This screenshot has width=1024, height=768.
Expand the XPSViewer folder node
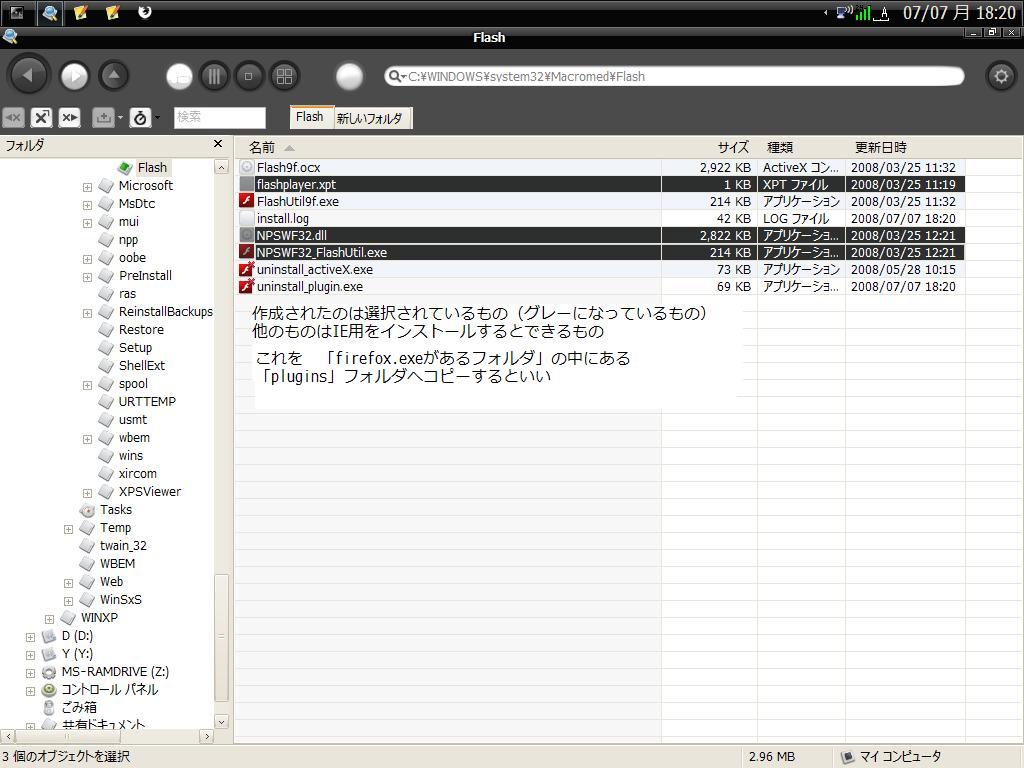[87, 493]
